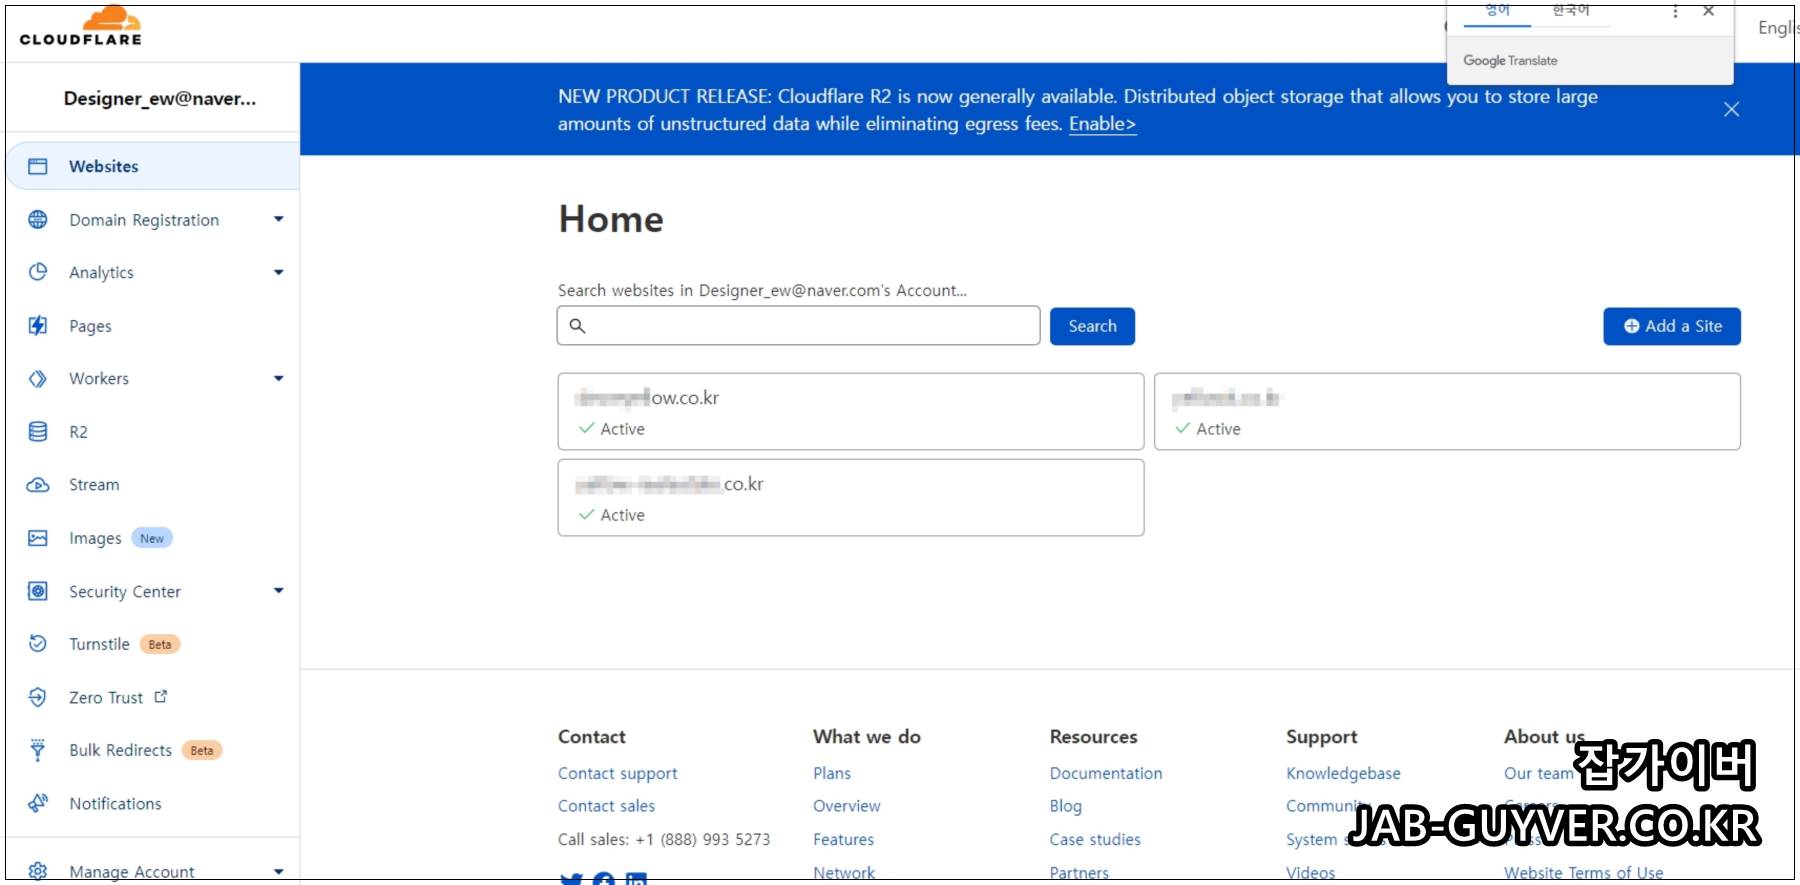
Task: Open the bottom site card ending in .co.kr
Action: pyautogui.click(x=851, y=498)
